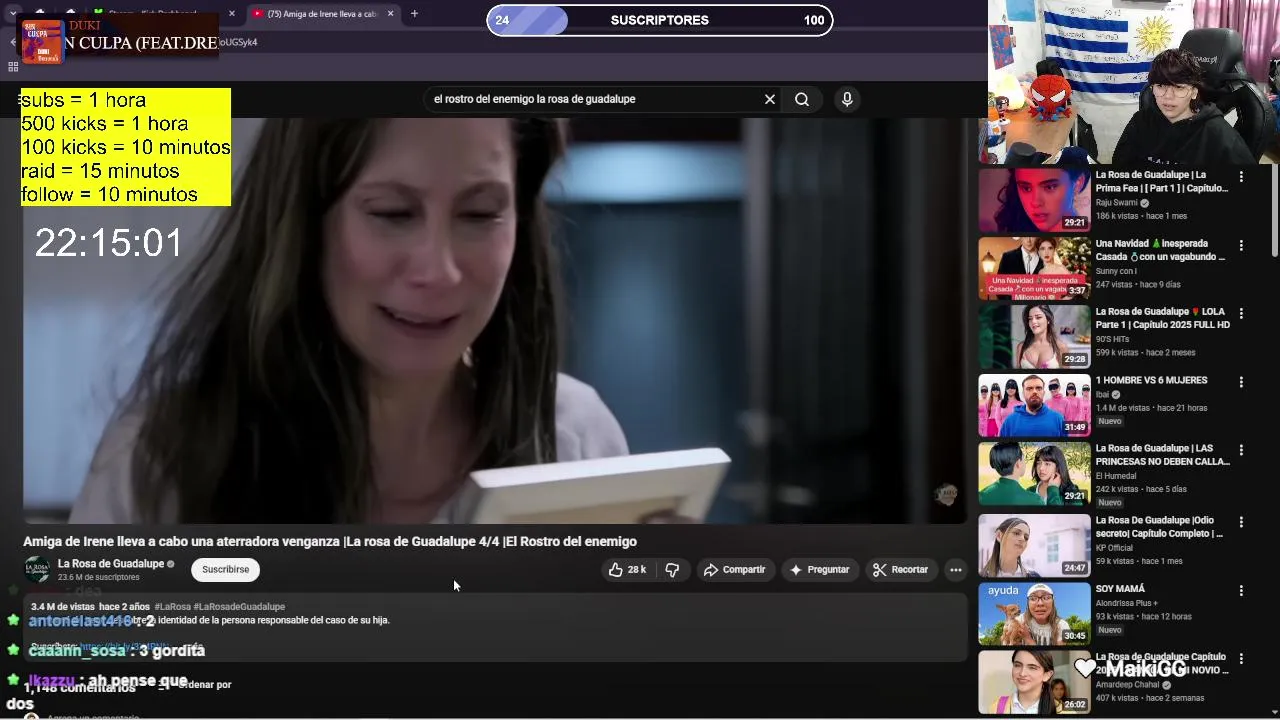Open options for La Prima Fea video

tap(1241, 176)
